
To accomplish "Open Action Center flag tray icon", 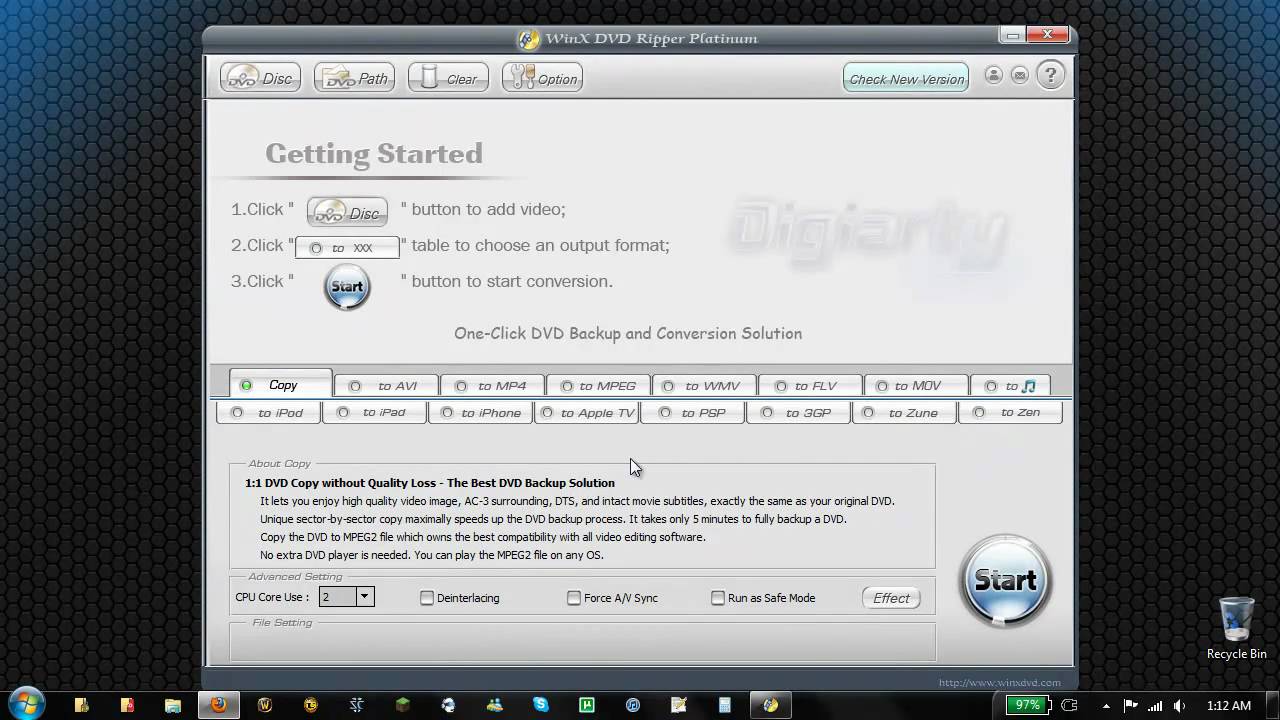I will pos(1131,705).
